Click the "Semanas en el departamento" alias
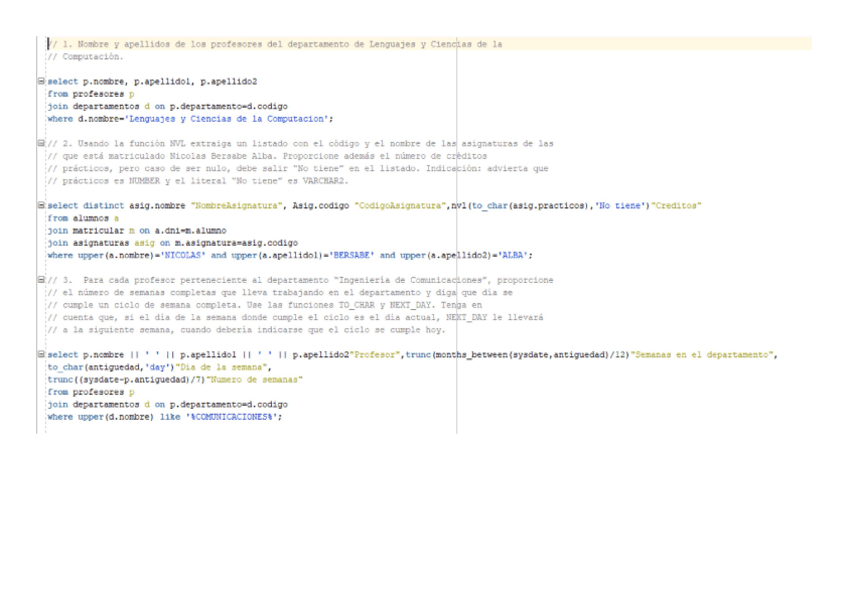This screenshot has width=848, height=599. click(706, 355)
